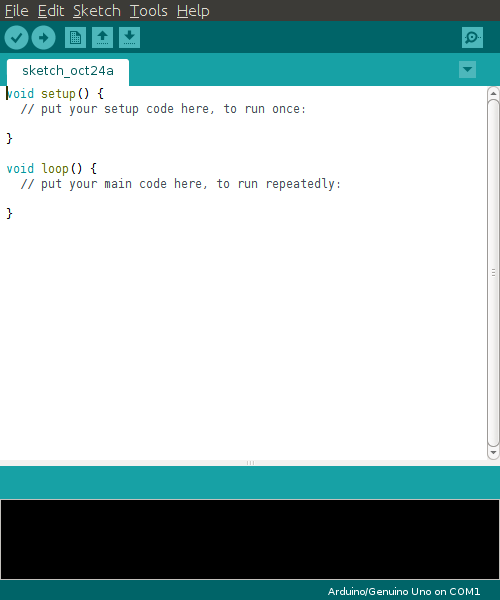Click the divider handle between editor and console
The image size is (500, 600).
[x=250, y=463]
